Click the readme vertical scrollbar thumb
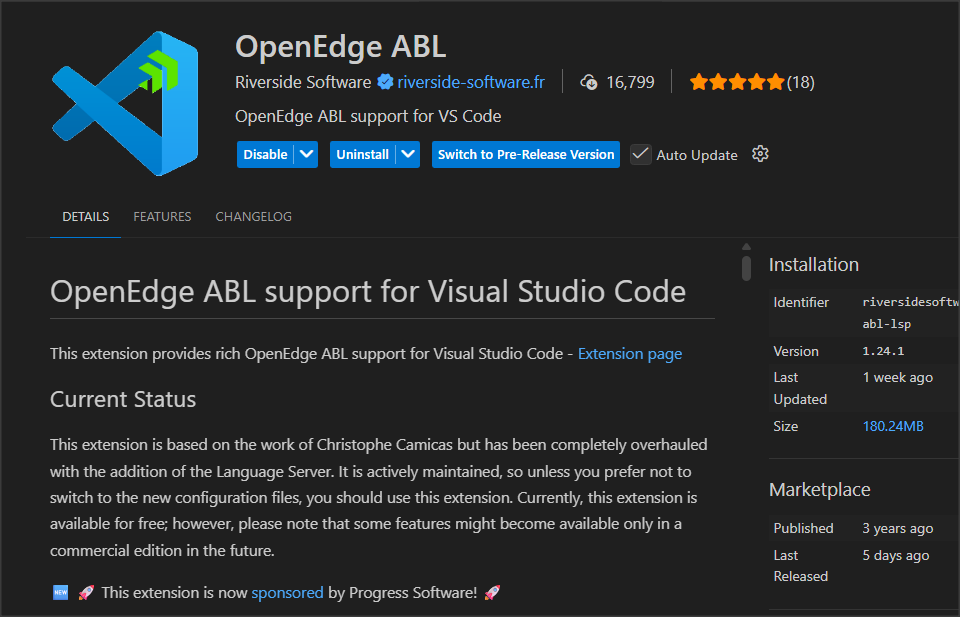Image resolution: width=960 pixels, height=617 pixels. pos(746,267)
